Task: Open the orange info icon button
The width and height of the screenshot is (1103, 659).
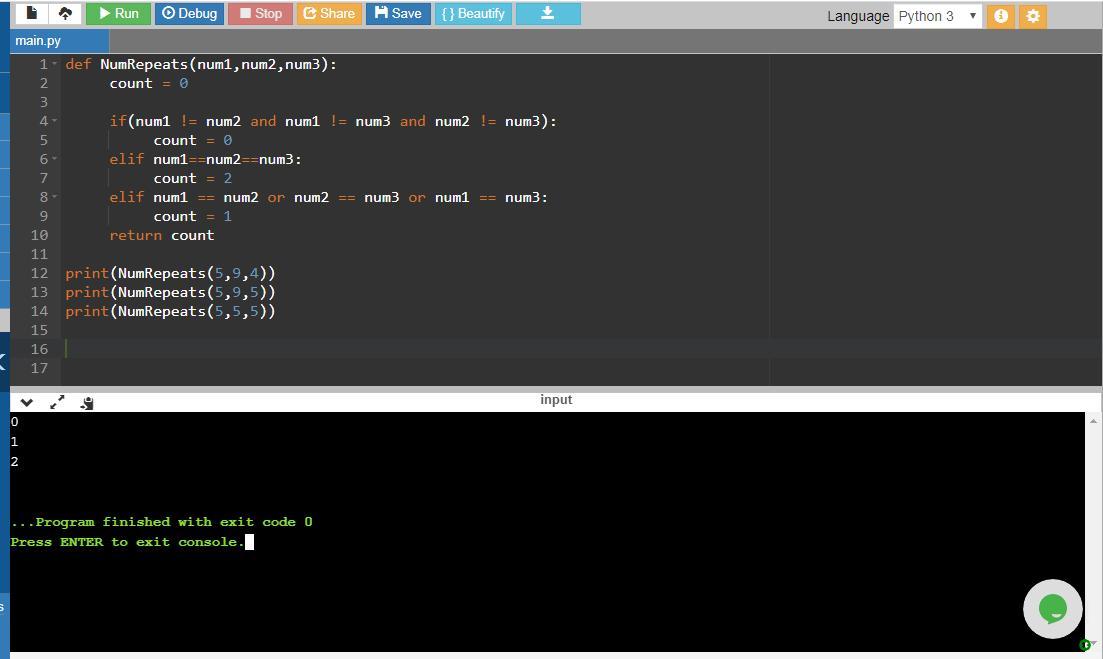Action: coord(1000,16)
